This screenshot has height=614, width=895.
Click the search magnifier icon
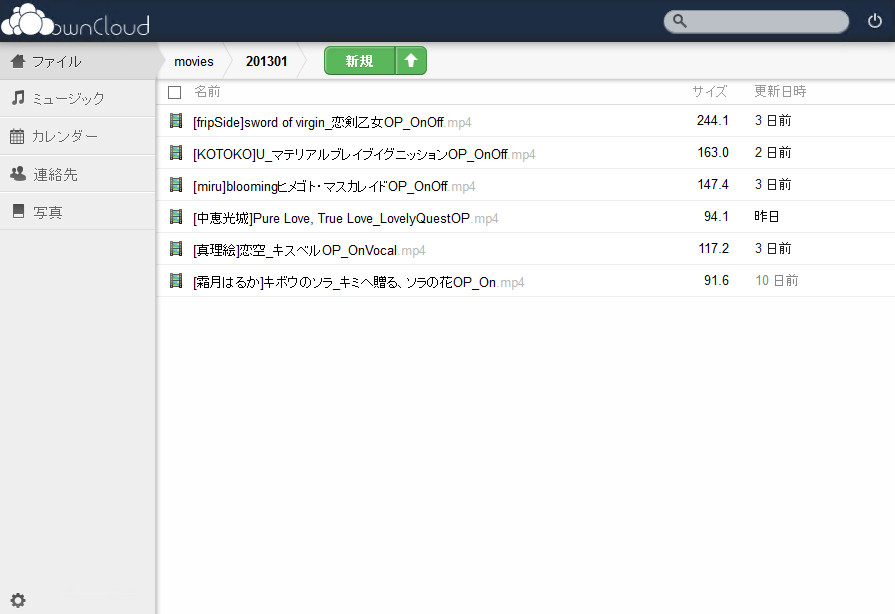679,21
